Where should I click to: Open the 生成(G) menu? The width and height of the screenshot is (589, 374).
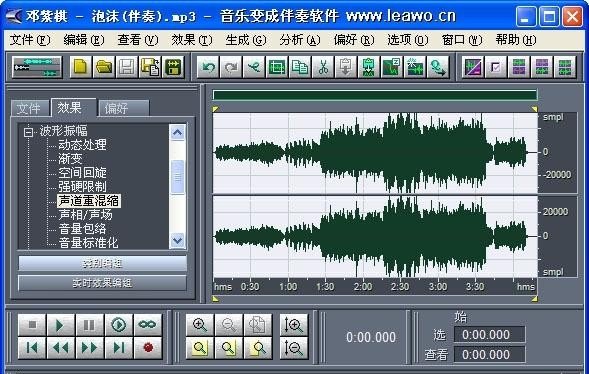pos(246,39)
